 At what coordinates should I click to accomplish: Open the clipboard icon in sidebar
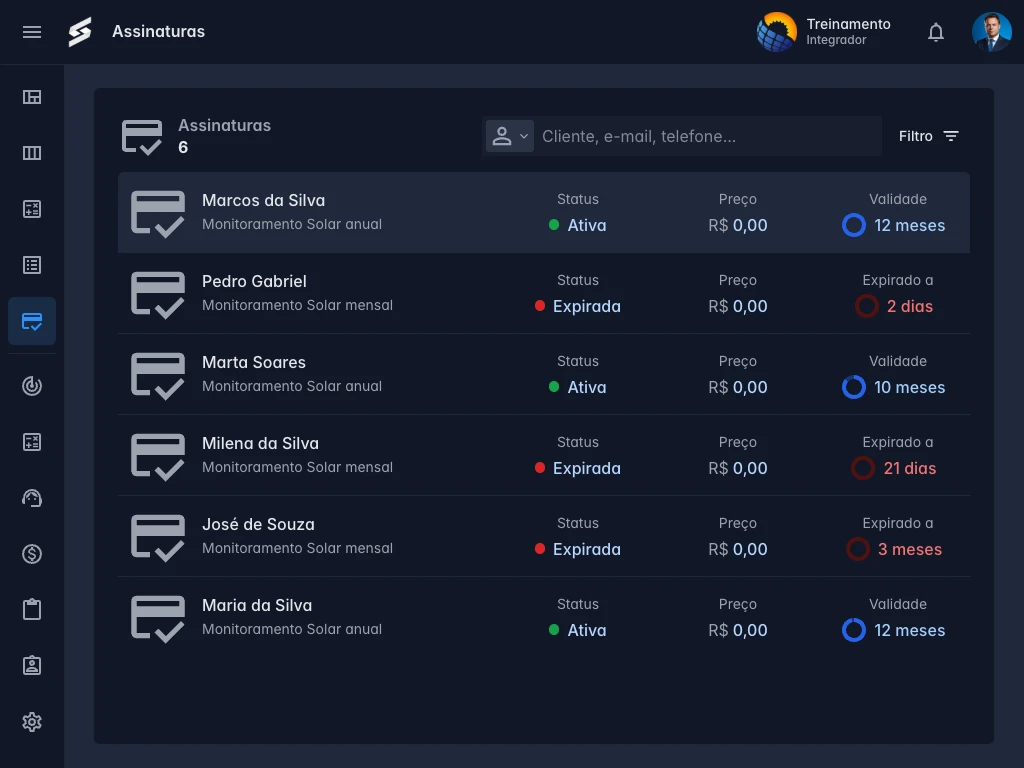coord(32,610)
